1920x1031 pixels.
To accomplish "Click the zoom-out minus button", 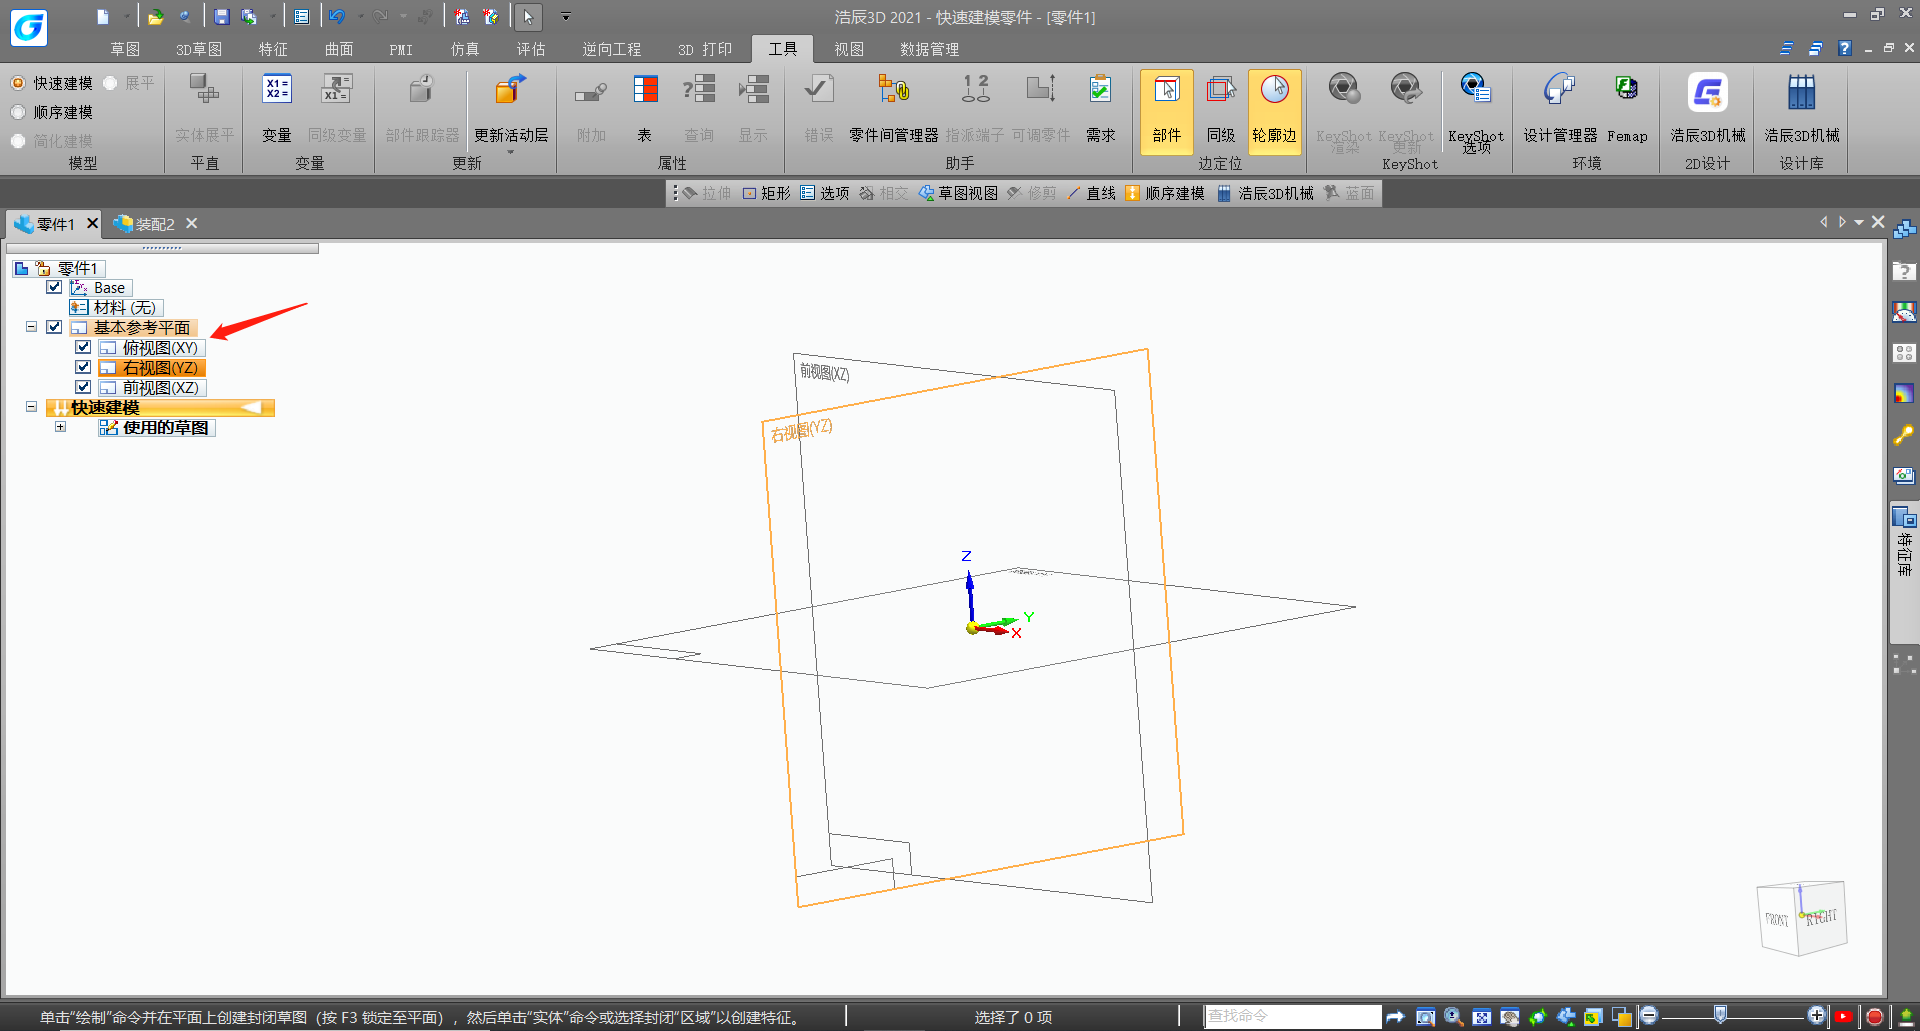I will [1649, 1016].
